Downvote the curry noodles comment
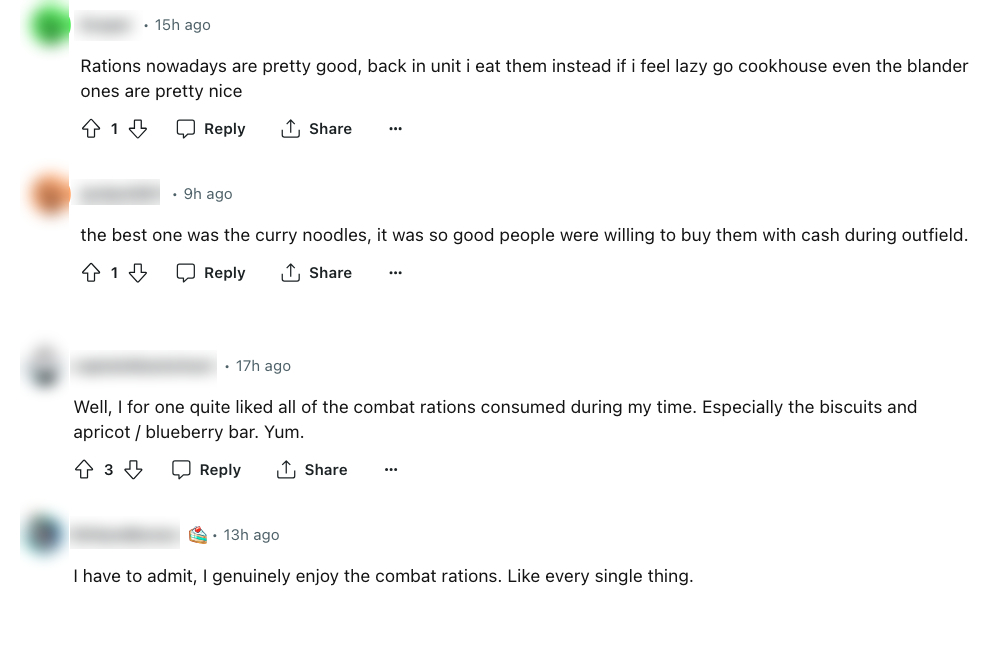 click(x=138, y=273)
